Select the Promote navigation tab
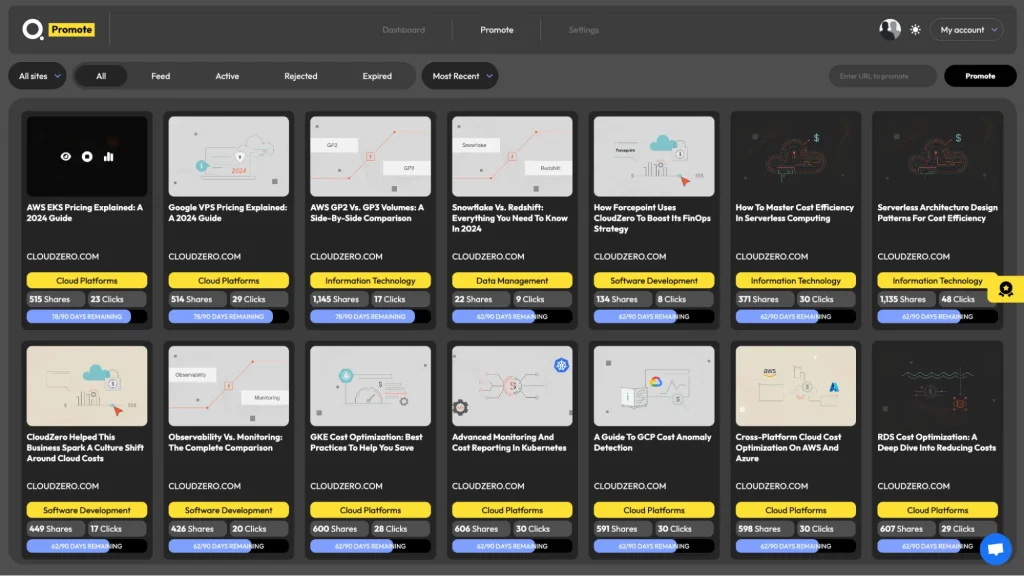The width and height of the screenshot is (1024, 576). point(497,30)
